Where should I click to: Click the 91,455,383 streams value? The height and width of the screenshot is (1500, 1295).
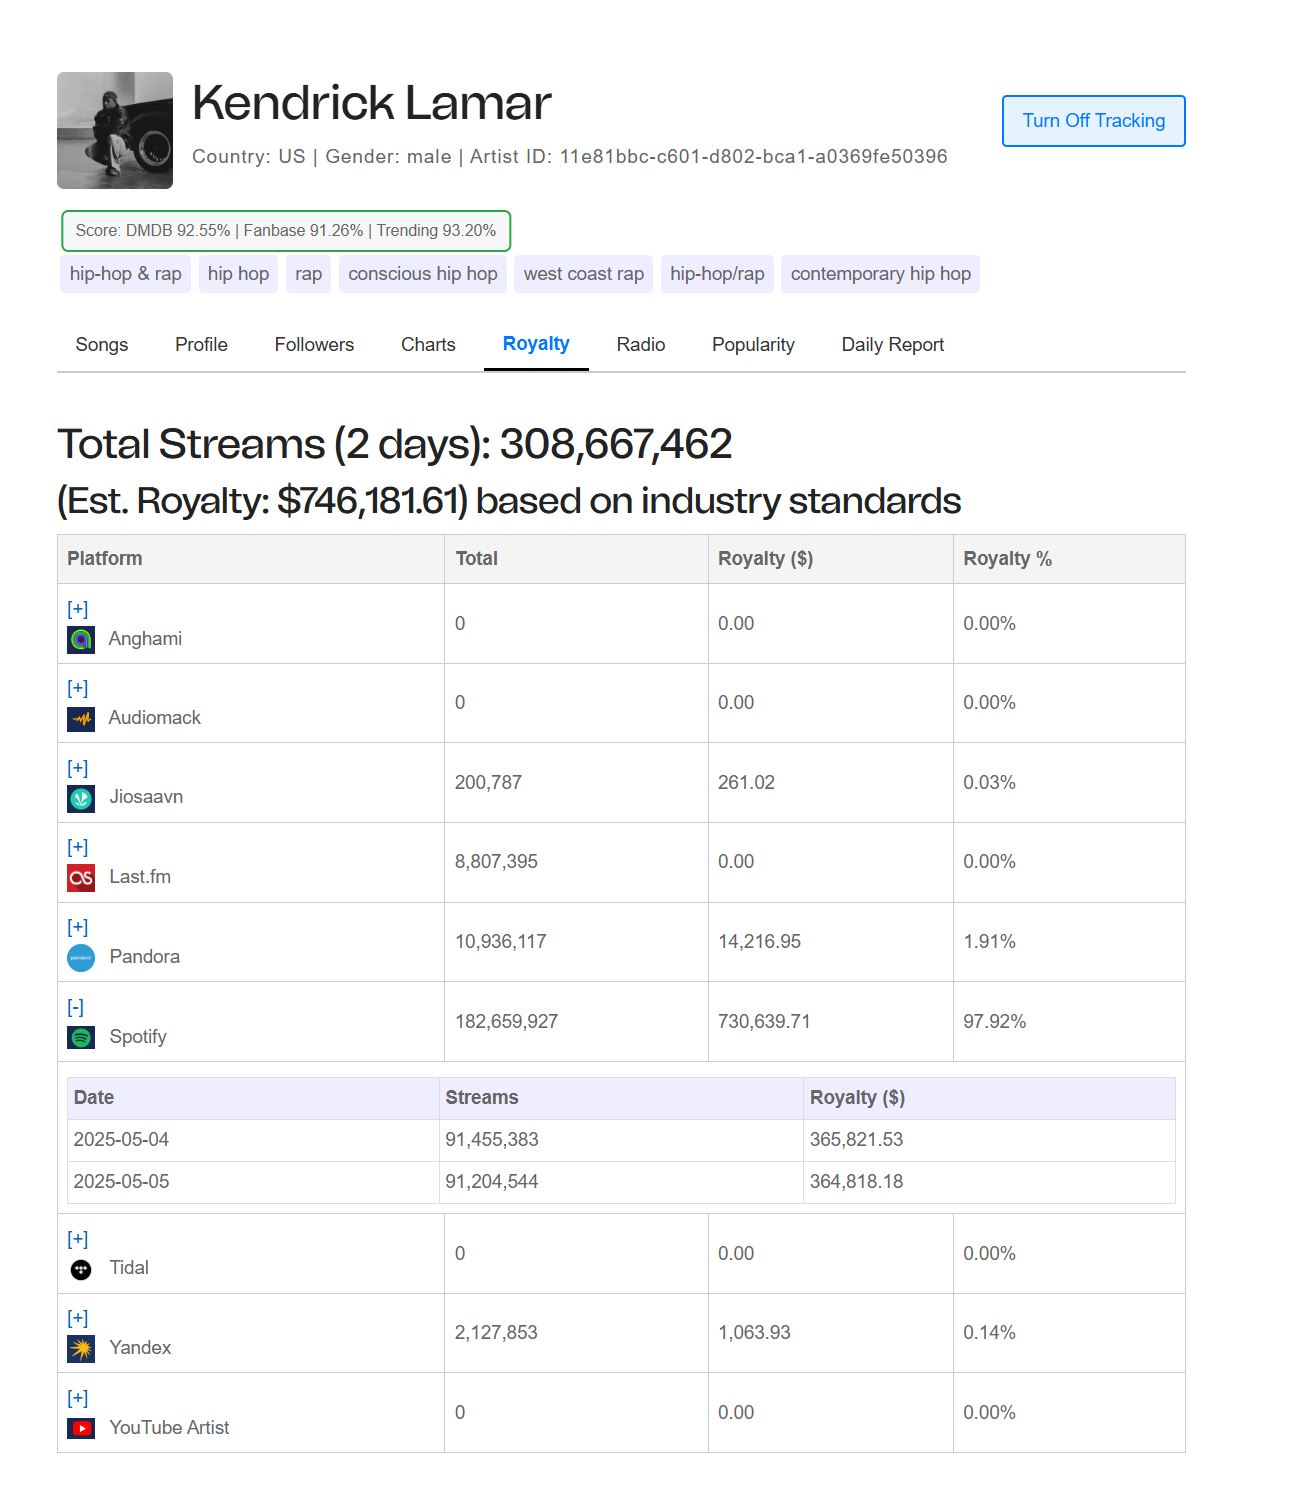point(492,1140)
